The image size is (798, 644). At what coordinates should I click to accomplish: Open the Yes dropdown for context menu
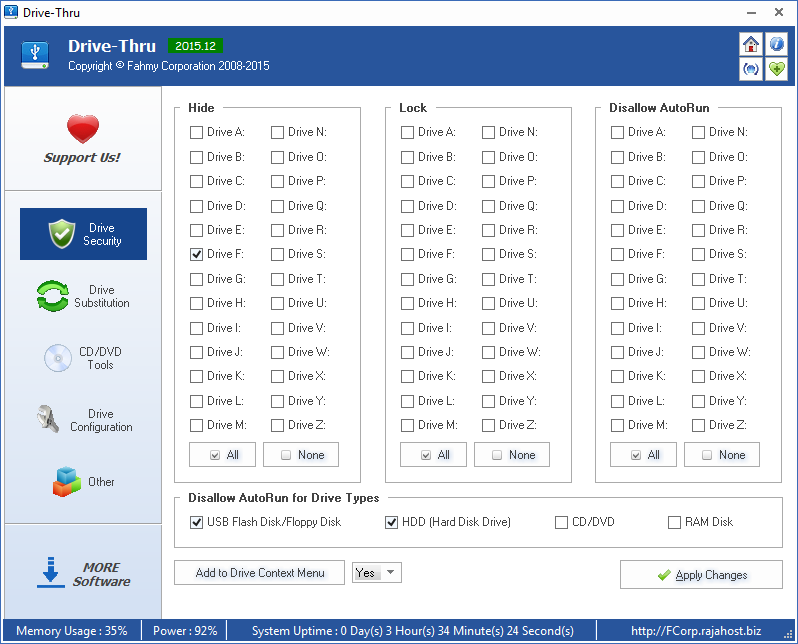pos(377,573)
